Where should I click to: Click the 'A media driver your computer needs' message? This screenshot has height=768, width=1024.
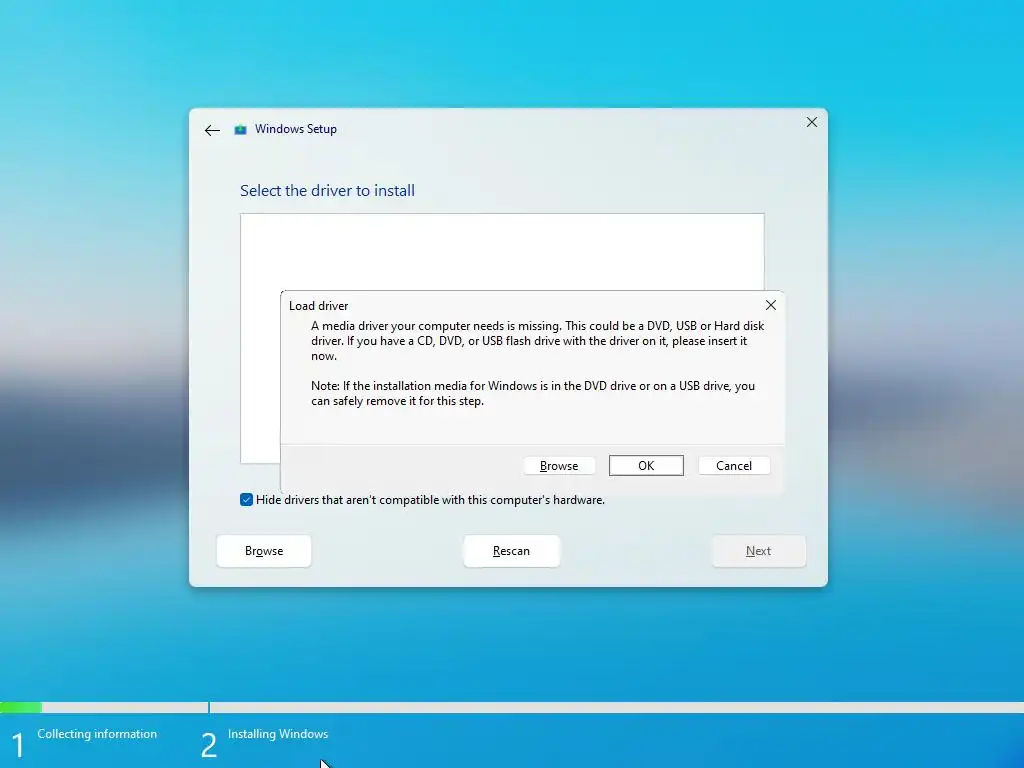[537, 341]
